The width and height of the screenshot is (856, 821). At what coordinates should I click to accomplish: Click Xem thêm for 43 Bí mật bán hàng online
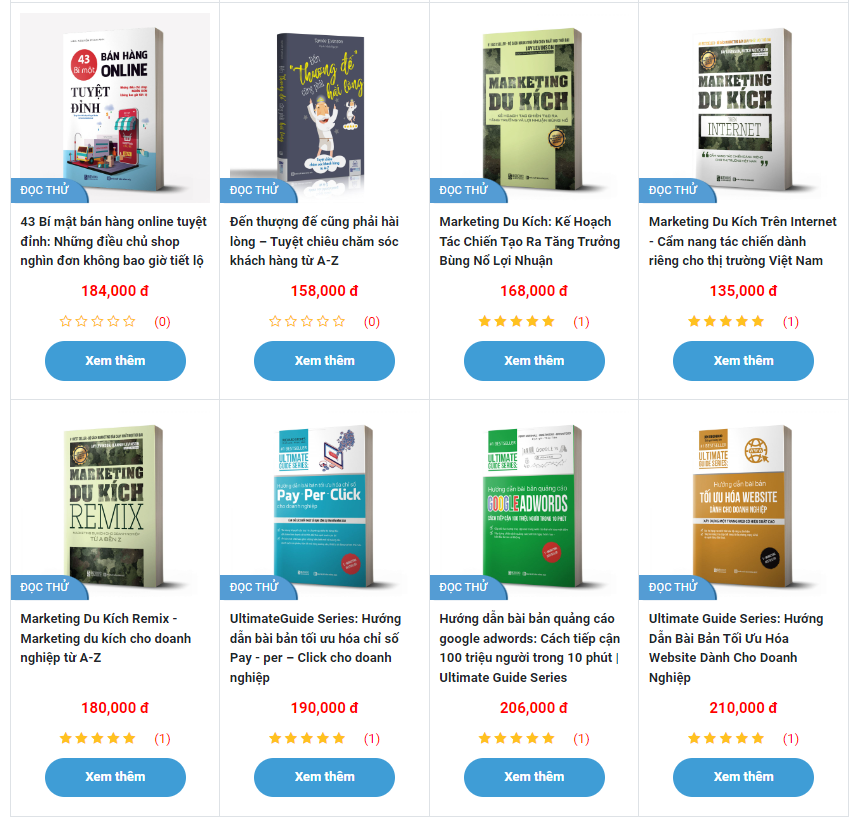[115, 361]
